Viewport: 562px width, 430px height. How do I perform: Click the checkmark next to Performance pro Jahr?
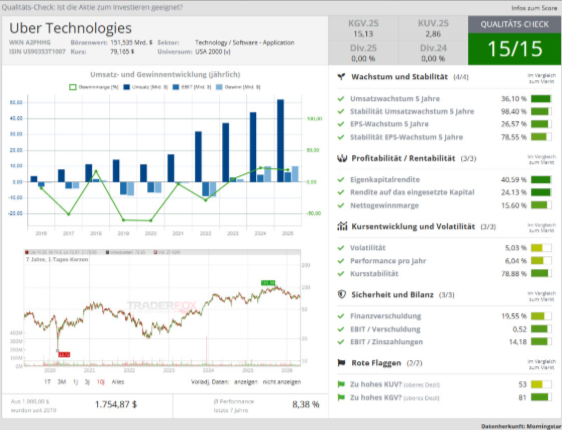click(341, 261)
